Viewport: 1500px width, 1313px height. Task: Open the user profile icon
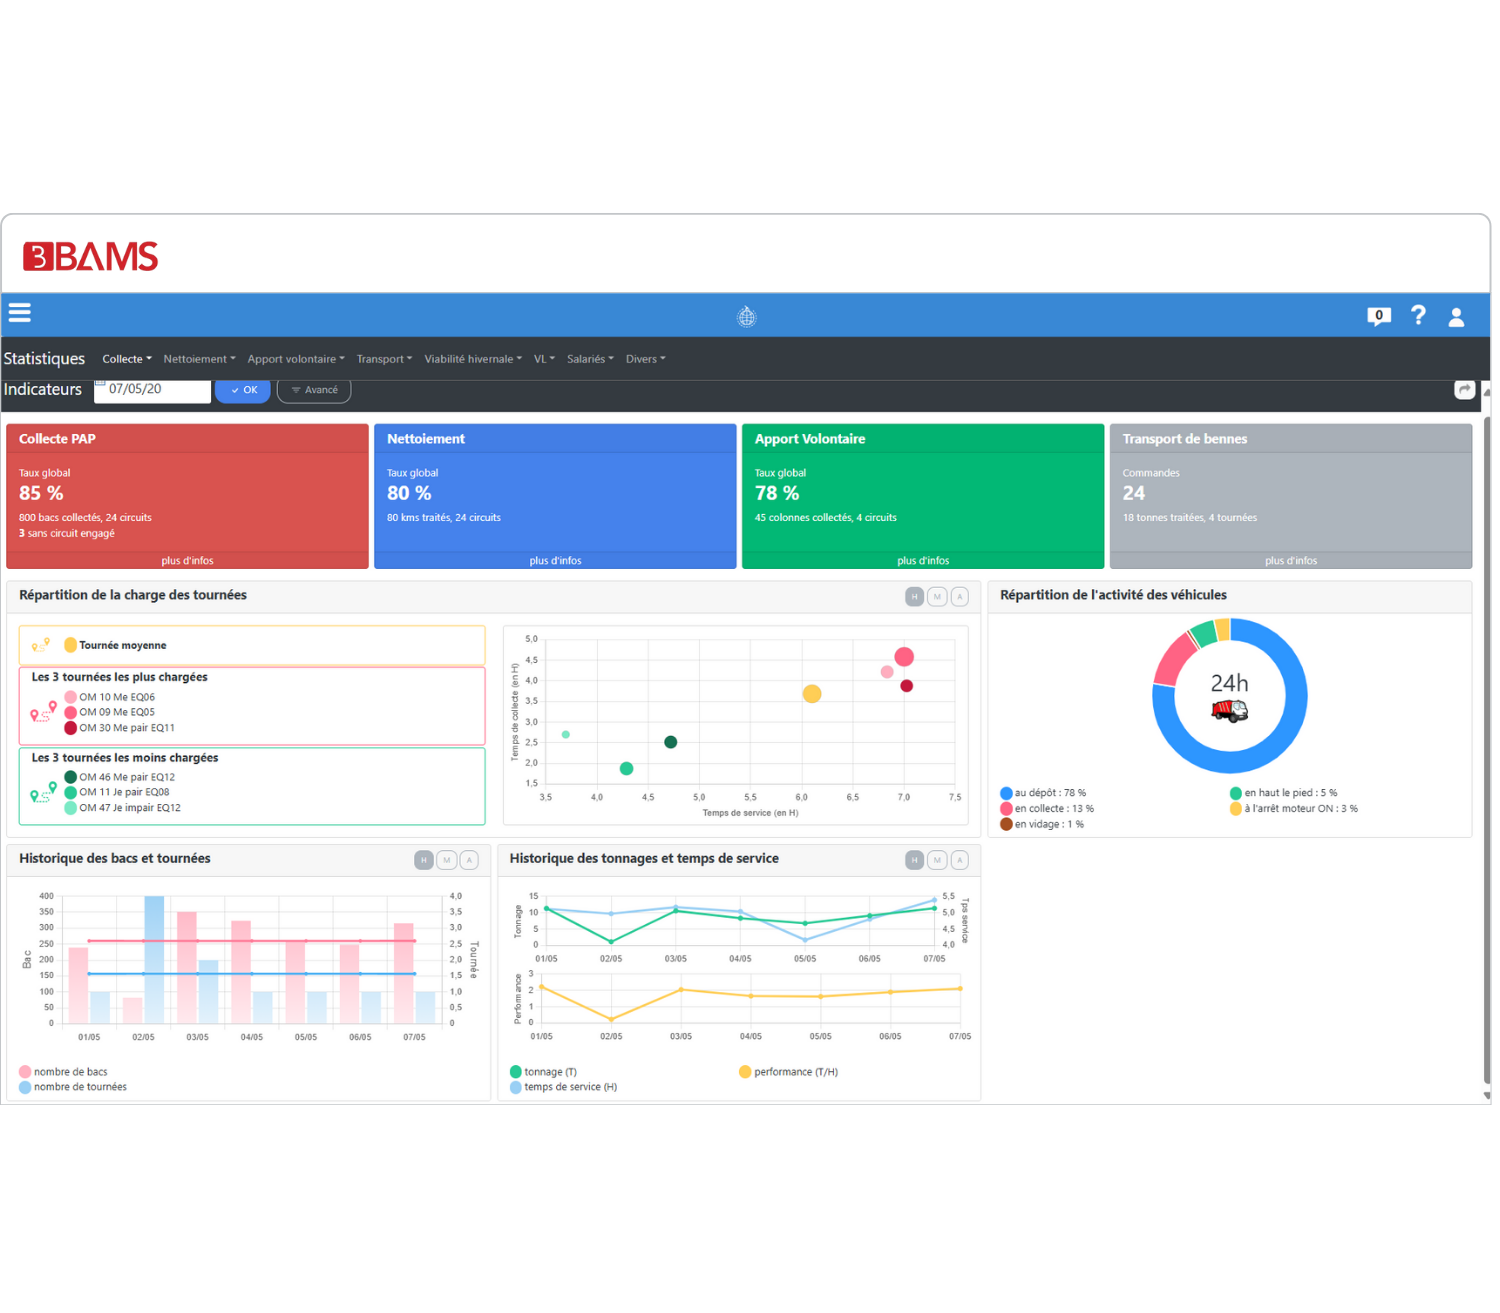pos(1456,317)
